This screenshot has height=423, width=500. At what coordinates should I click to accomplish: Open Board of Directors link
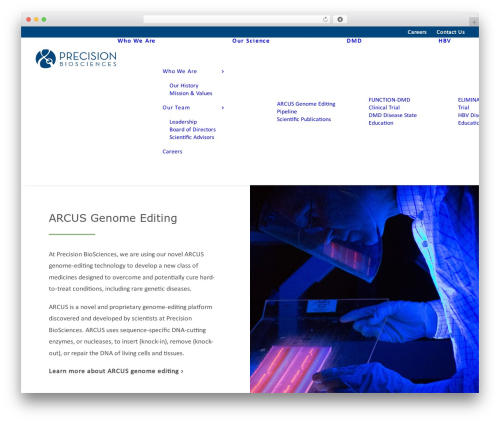192,130
